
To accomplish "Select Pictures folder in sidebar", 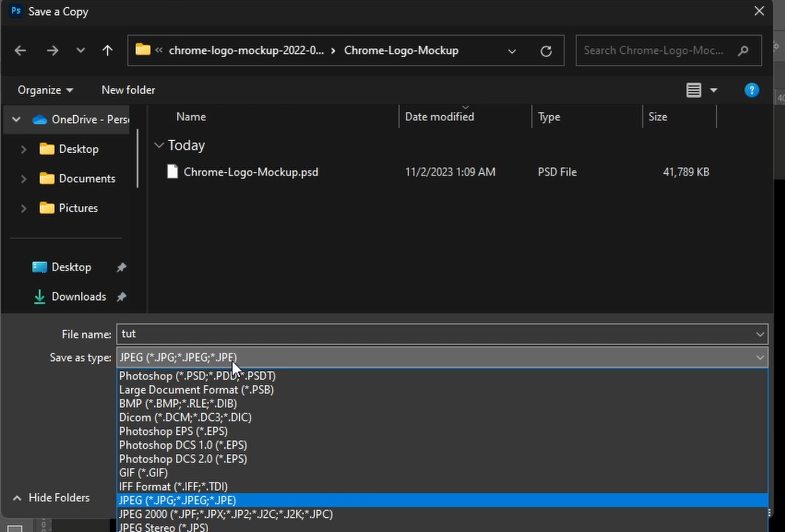I will [x=69, y=208].
